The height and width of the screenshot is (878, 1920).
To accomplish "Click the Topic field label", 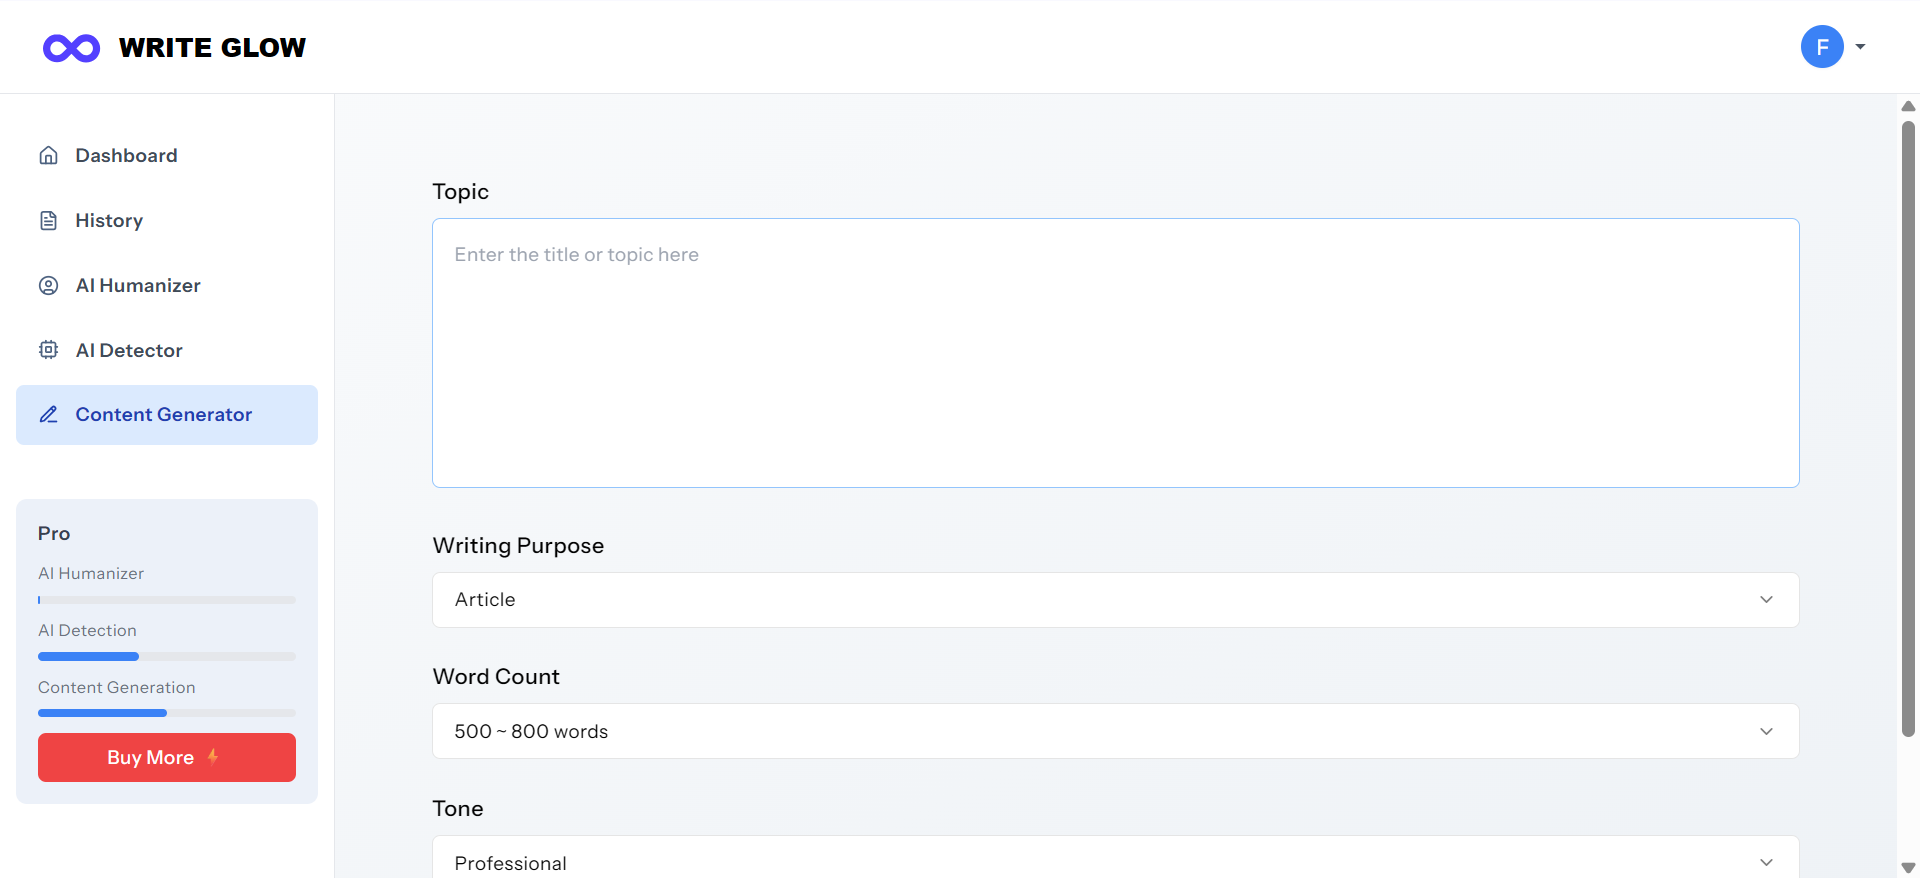I will pyautogui.click(x=460, y=192).
